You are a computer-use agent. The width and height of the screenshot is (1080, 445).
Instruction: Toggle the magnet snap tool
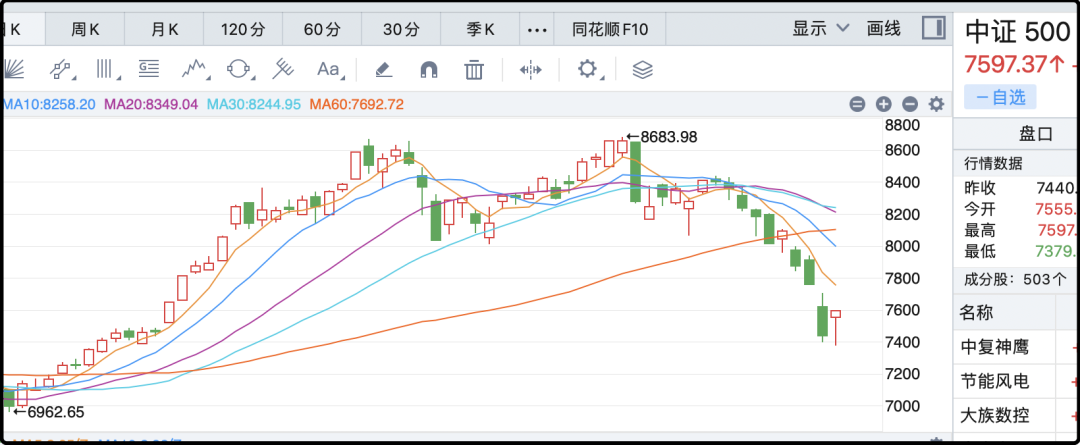coord(428,69)
